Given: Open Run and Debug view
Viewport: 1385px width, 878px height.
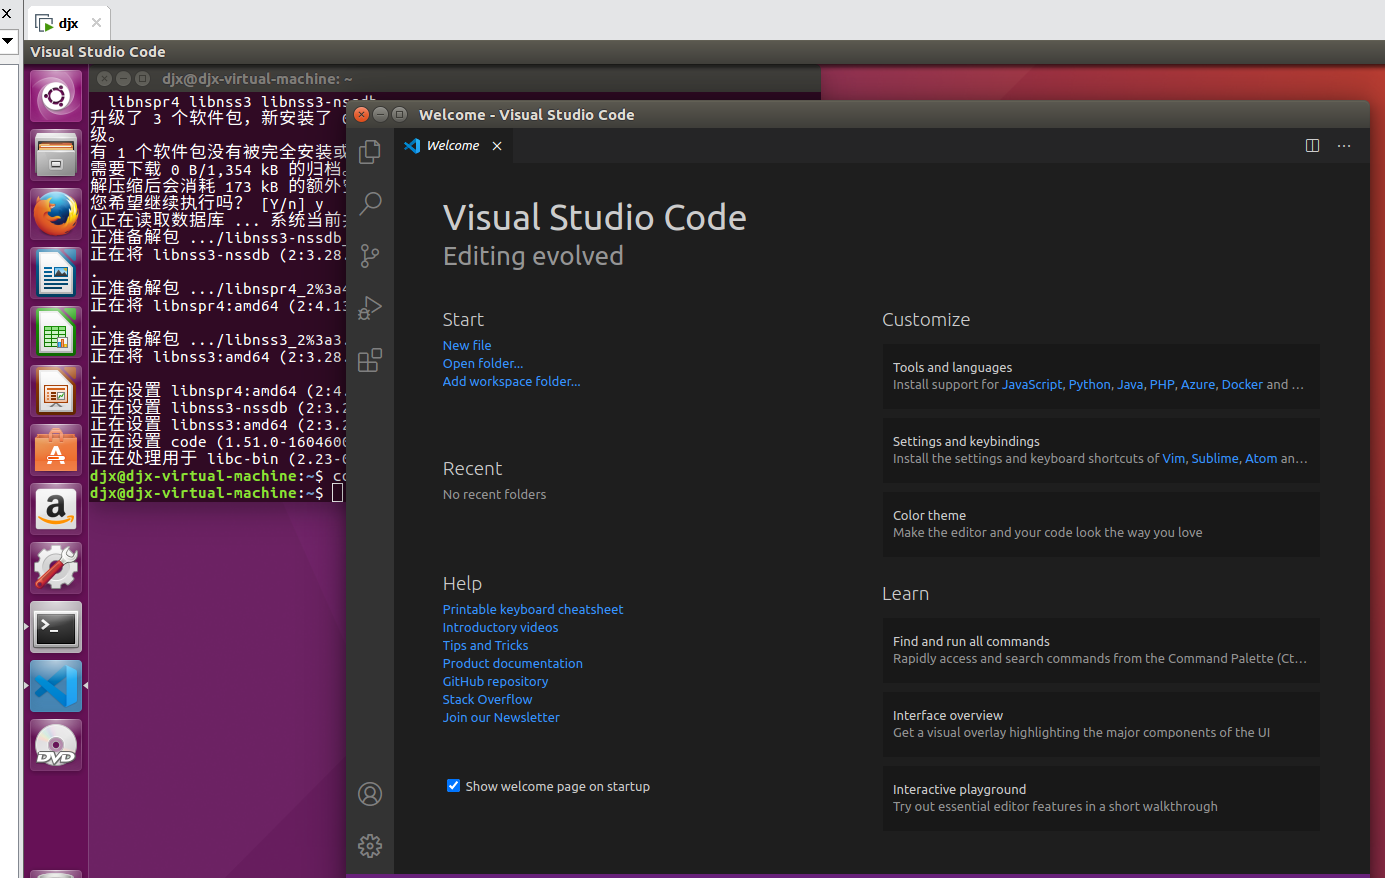Looking at the screenshot, I should click(x=370, y=307).
